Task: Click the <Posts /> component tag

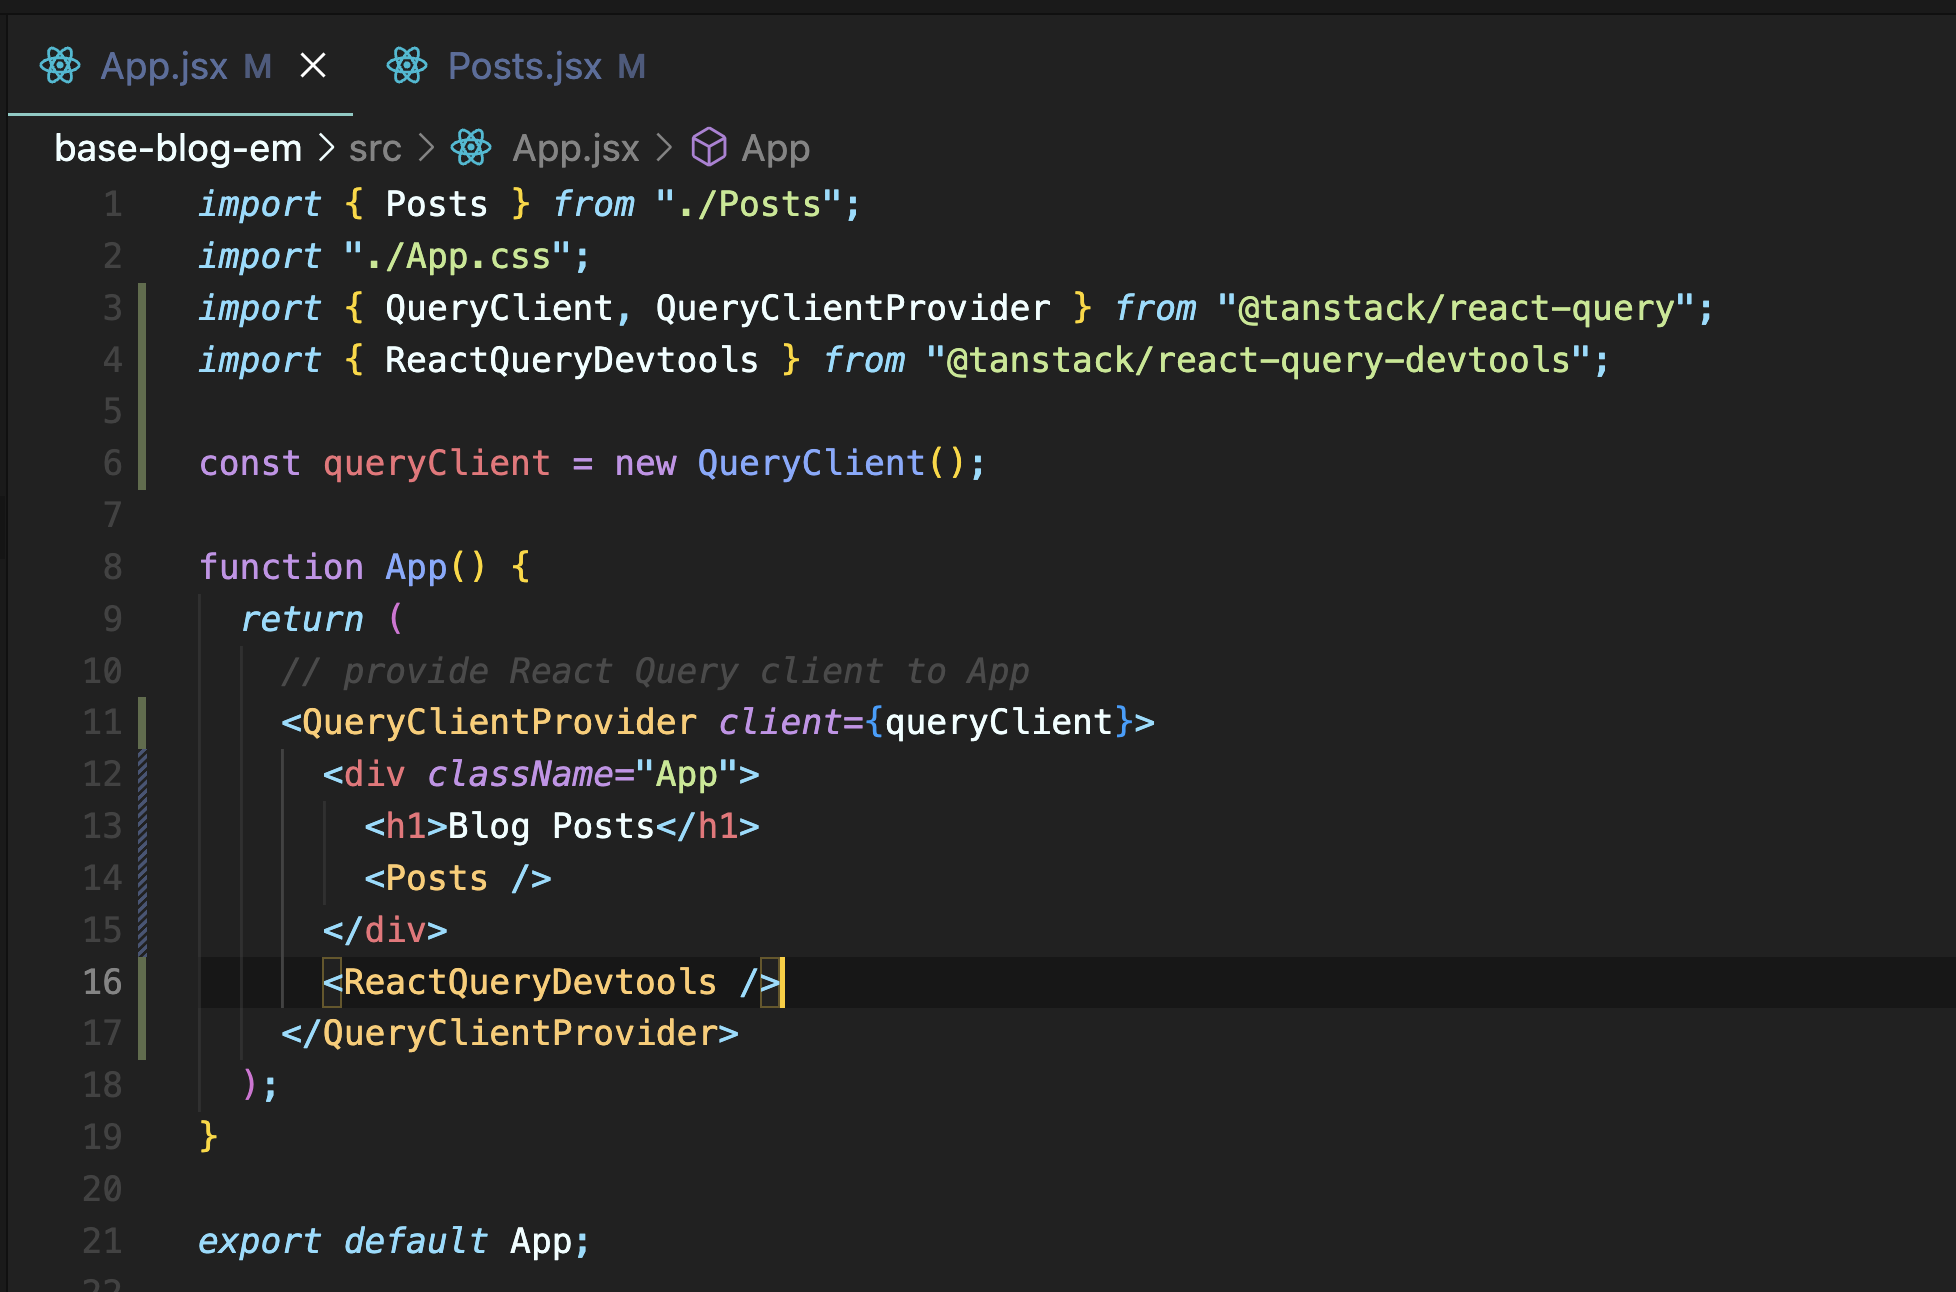Action: 458,878
